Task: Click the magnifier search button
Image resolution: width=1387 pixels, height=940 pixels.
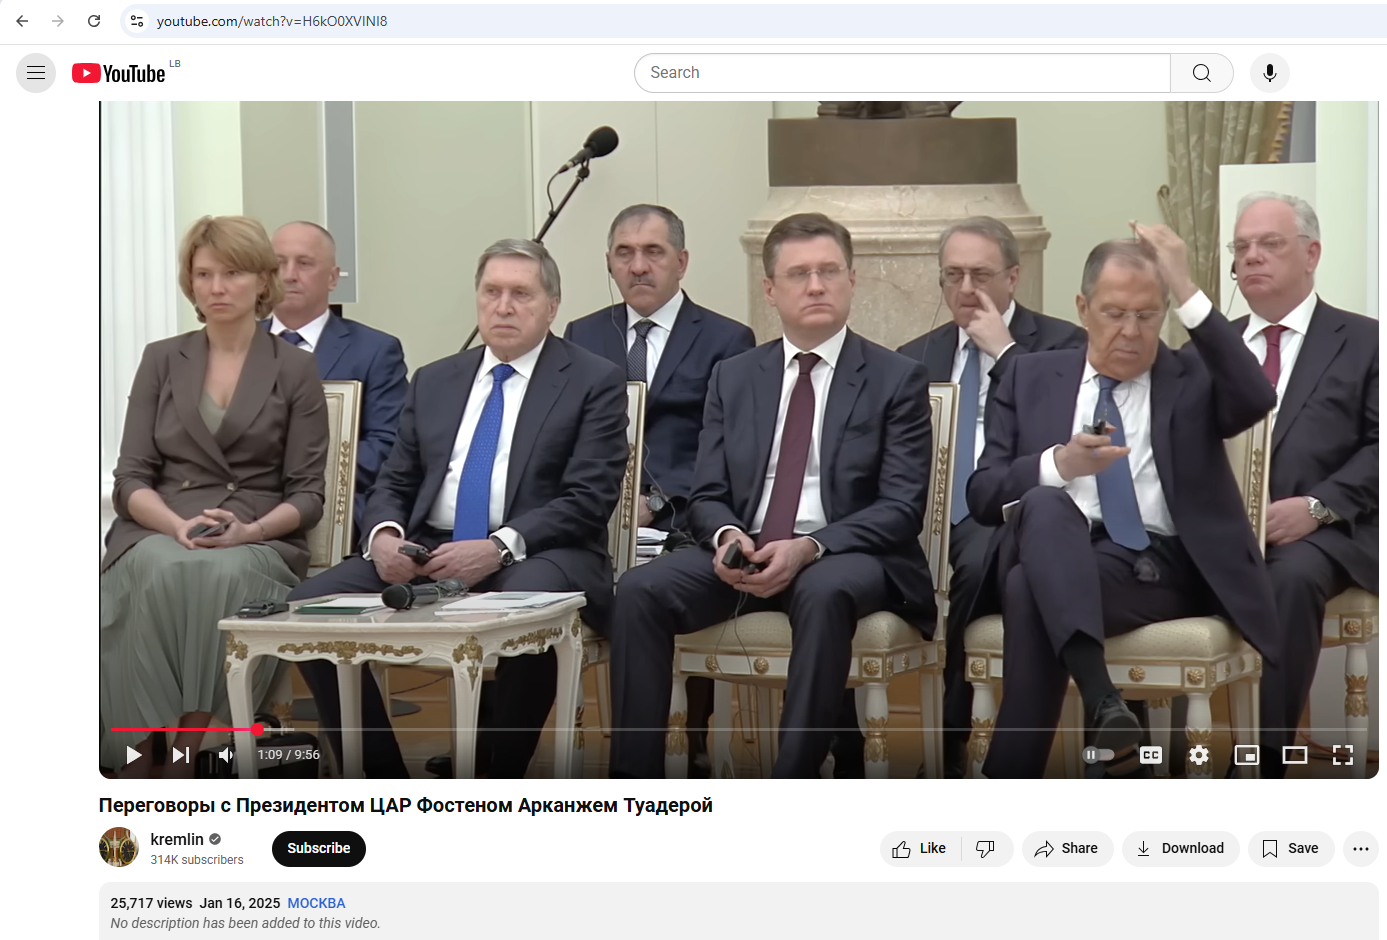Action: point(1201,73)
